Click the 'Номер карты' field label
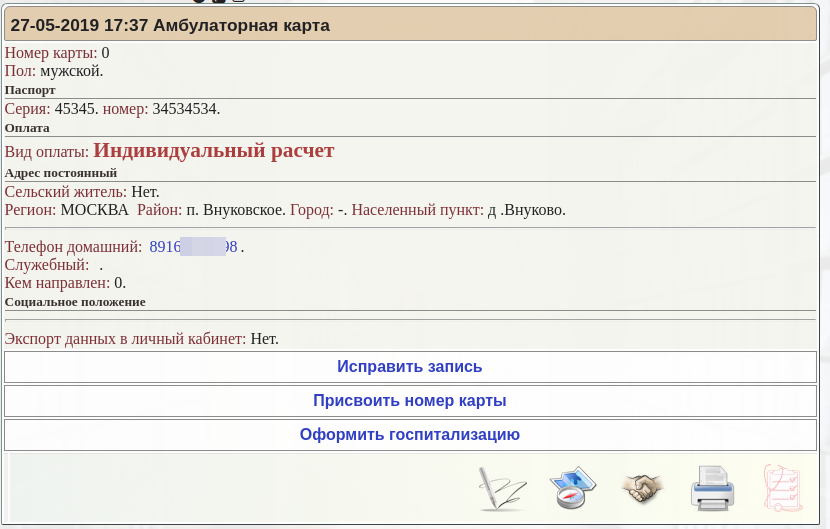 tap(50, 53)
